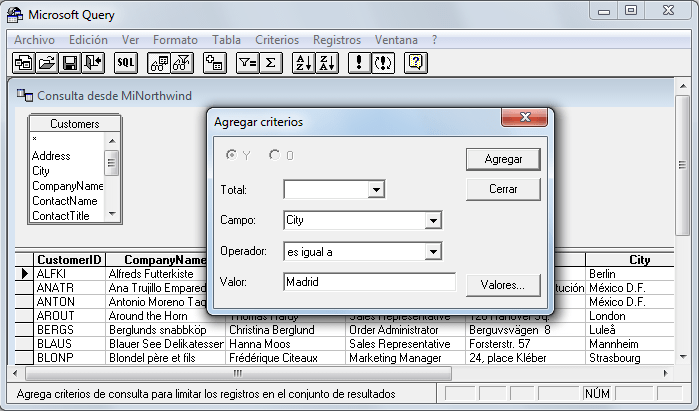Click the Criteria Equals filter icon
The height and width of the screenshot is (411, 699).
click(x=247, y=63)
